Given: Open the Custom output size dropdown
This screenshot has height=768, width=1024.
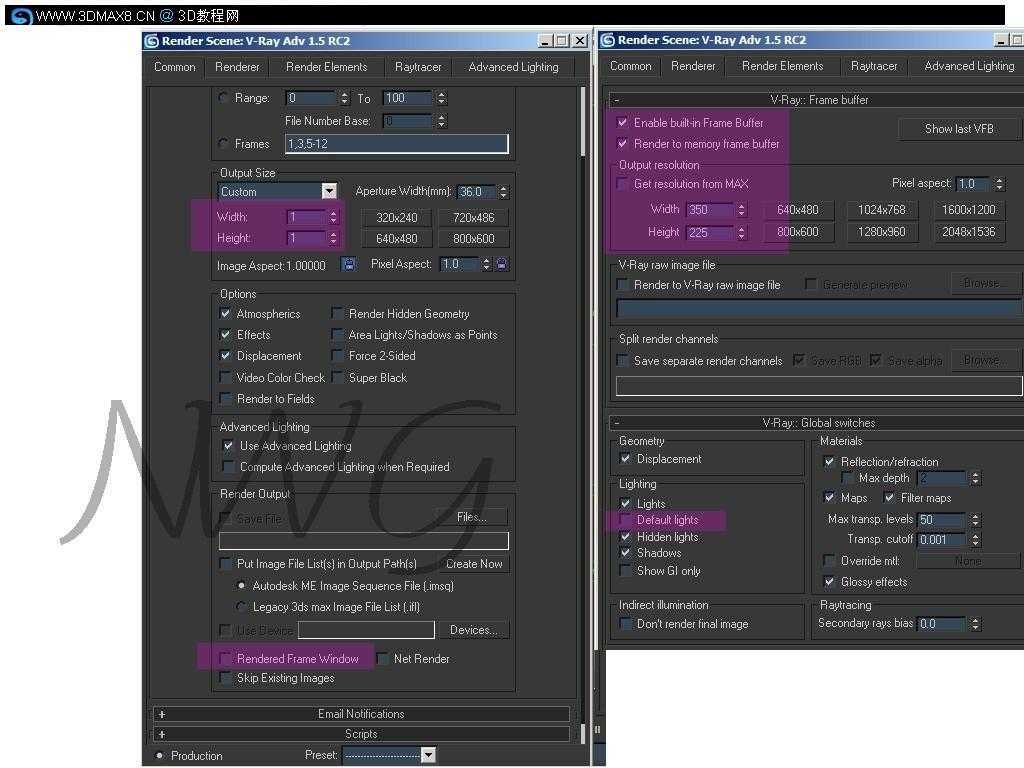Looking at the screenshot, I should pos(329,191).
